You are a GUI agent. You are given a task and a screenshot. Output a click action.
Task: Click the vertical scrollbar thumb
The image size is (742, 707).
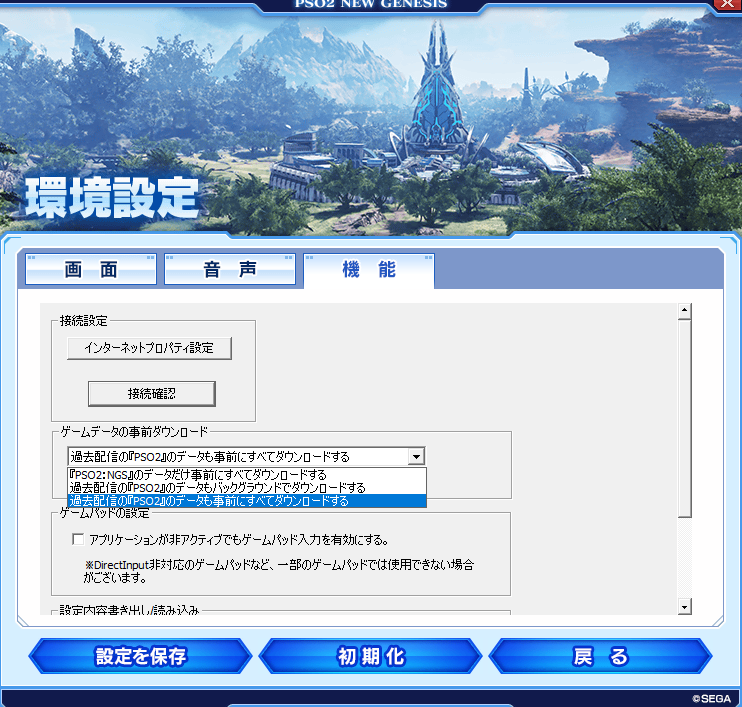(684, 418)
